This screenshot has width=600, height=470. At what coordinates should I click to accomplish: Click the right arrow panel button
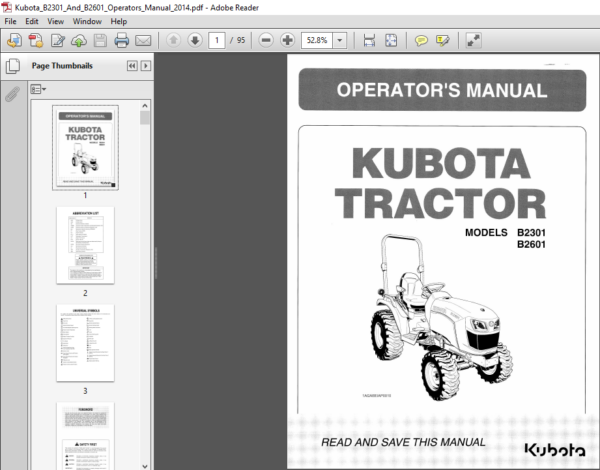click(145, 66)
